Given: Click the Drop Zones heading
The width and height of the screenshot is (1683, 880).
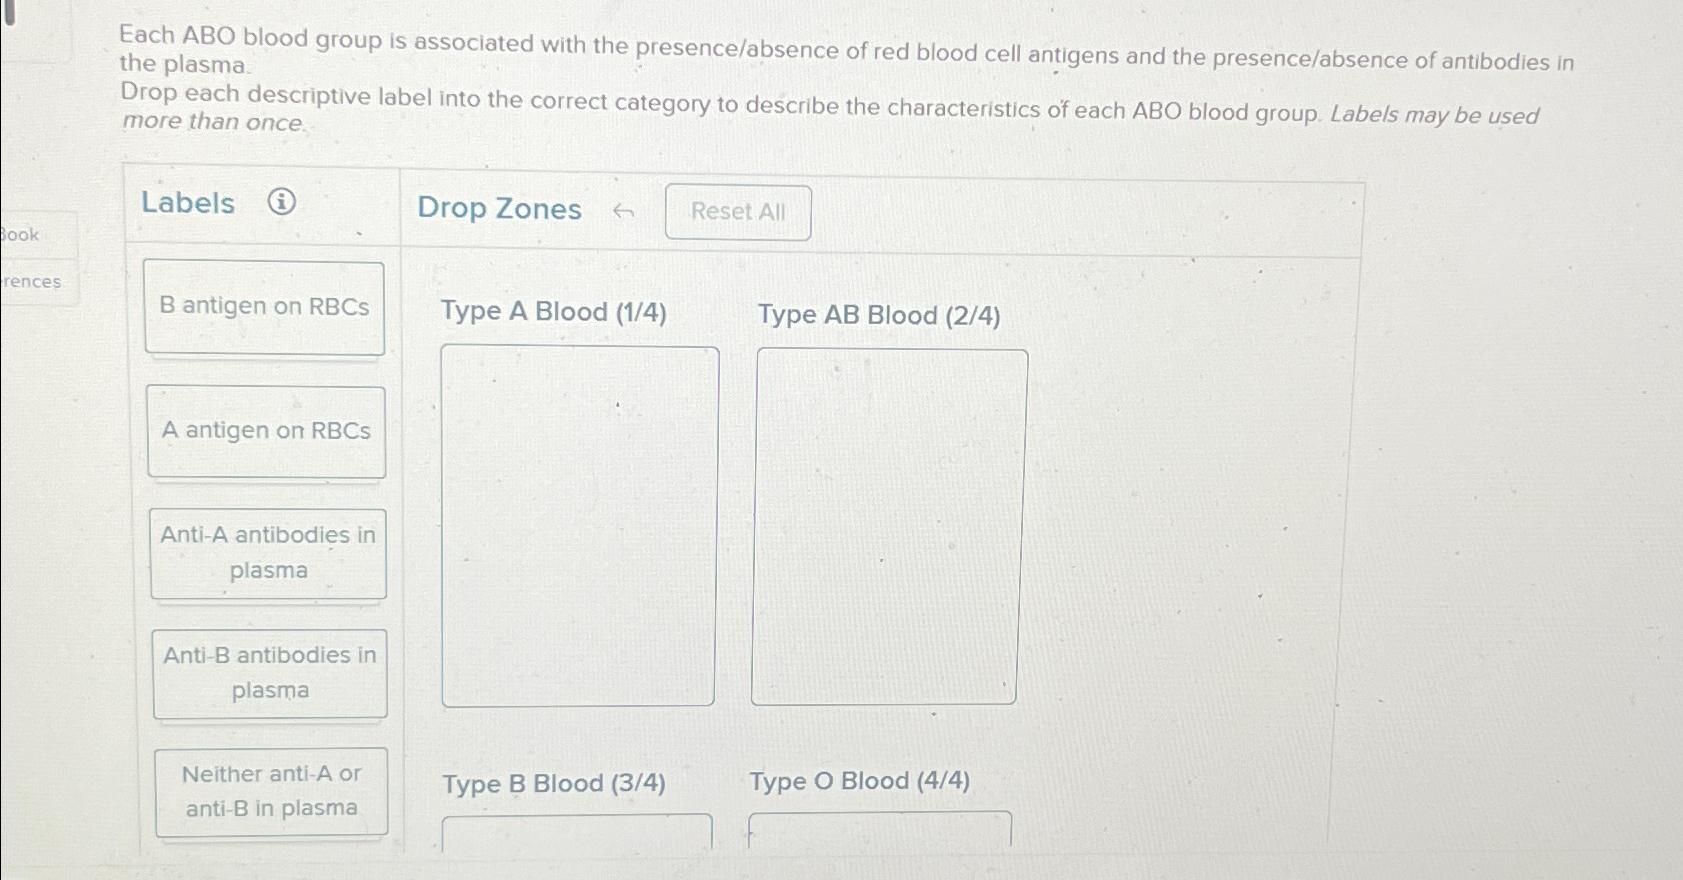Looking at the screenshot, I should pos(500,210).
